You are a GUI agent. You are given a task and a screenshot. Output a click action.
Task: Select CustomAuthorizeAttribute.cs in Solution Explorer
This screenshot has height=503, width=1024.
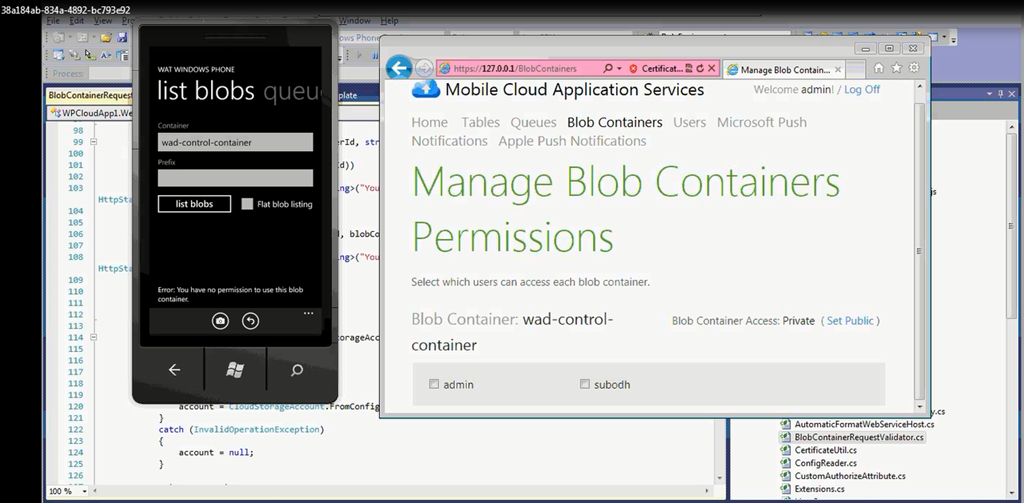(x=844, y=476)
